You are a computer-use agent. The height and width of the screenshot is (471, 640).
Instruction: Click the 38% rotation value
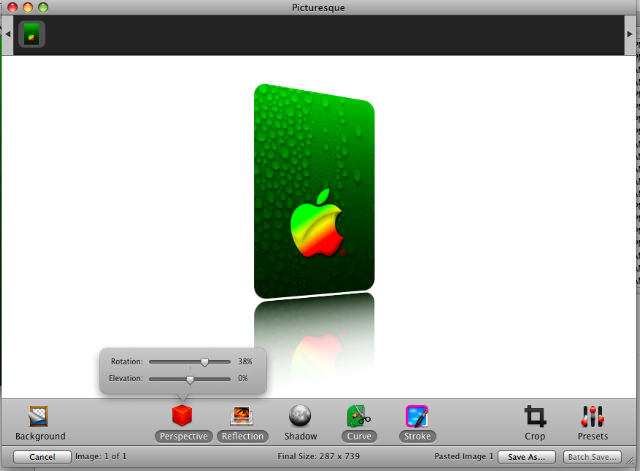245,361
